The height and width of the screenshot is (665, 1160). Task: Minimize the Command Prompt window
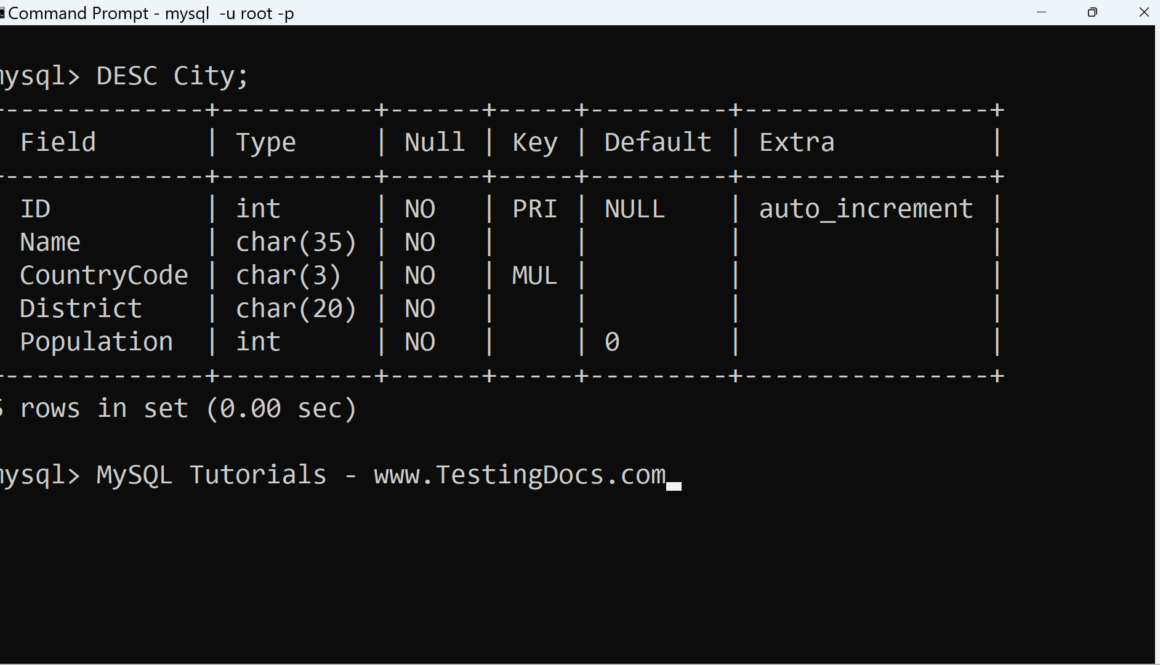1041,13
